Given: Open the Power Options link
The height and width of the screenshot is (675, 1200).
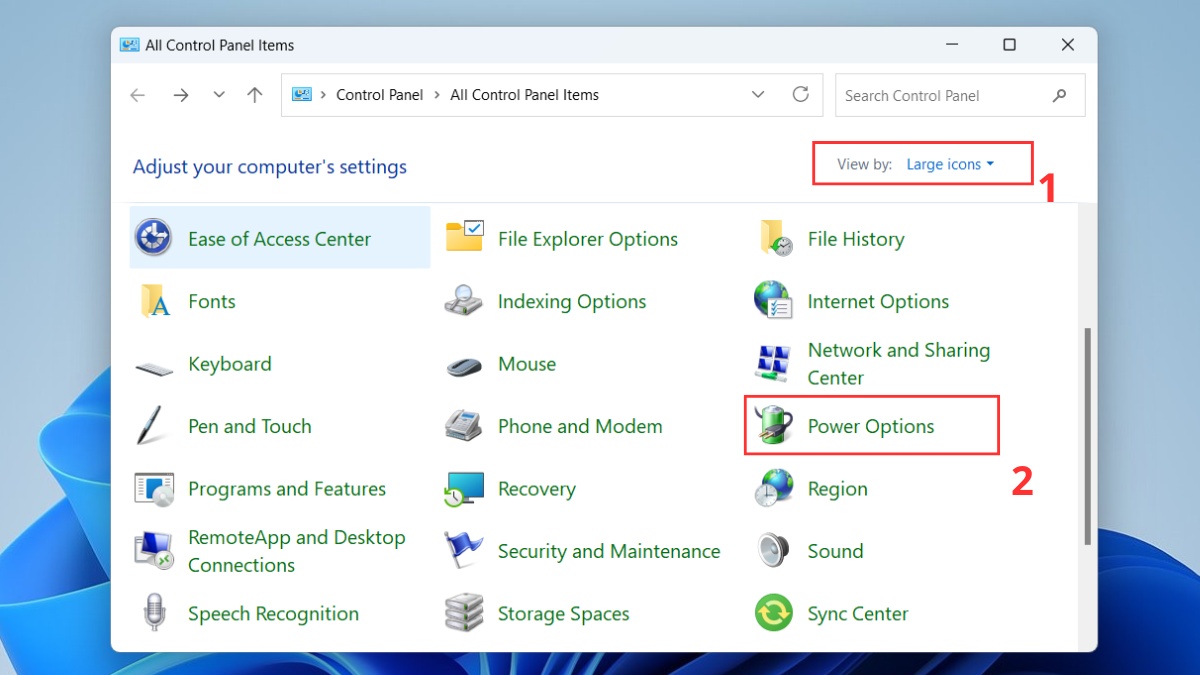Looking at the screenshot, I should point(871,426).
